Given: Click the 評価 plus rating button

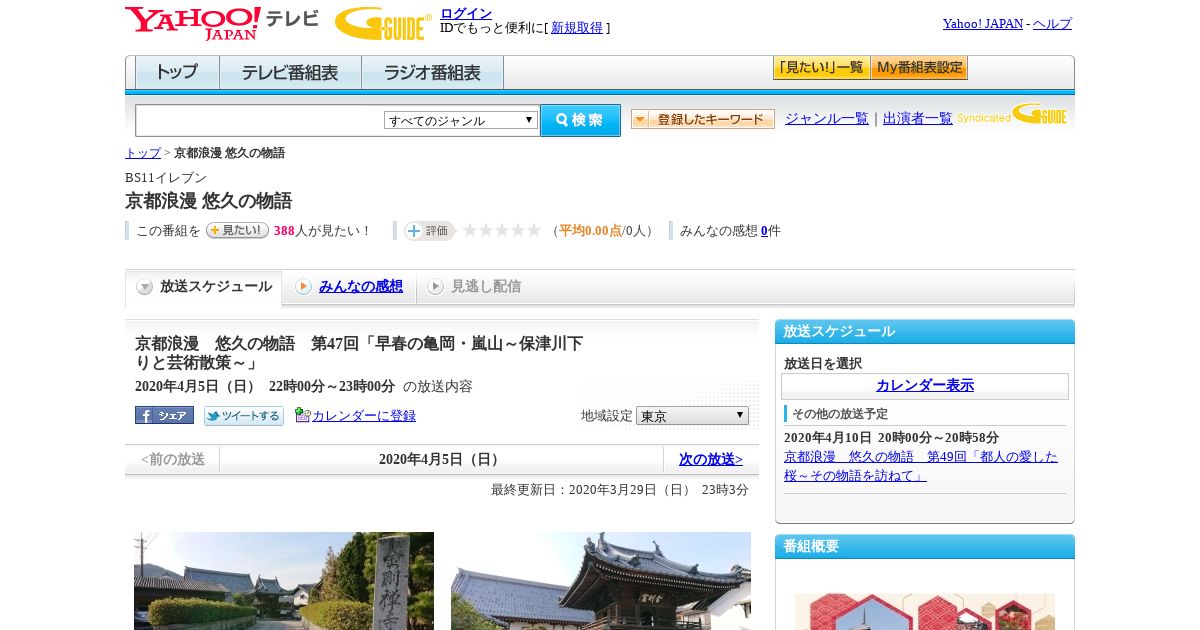Looking at the screenshot, I should (429, 231).
